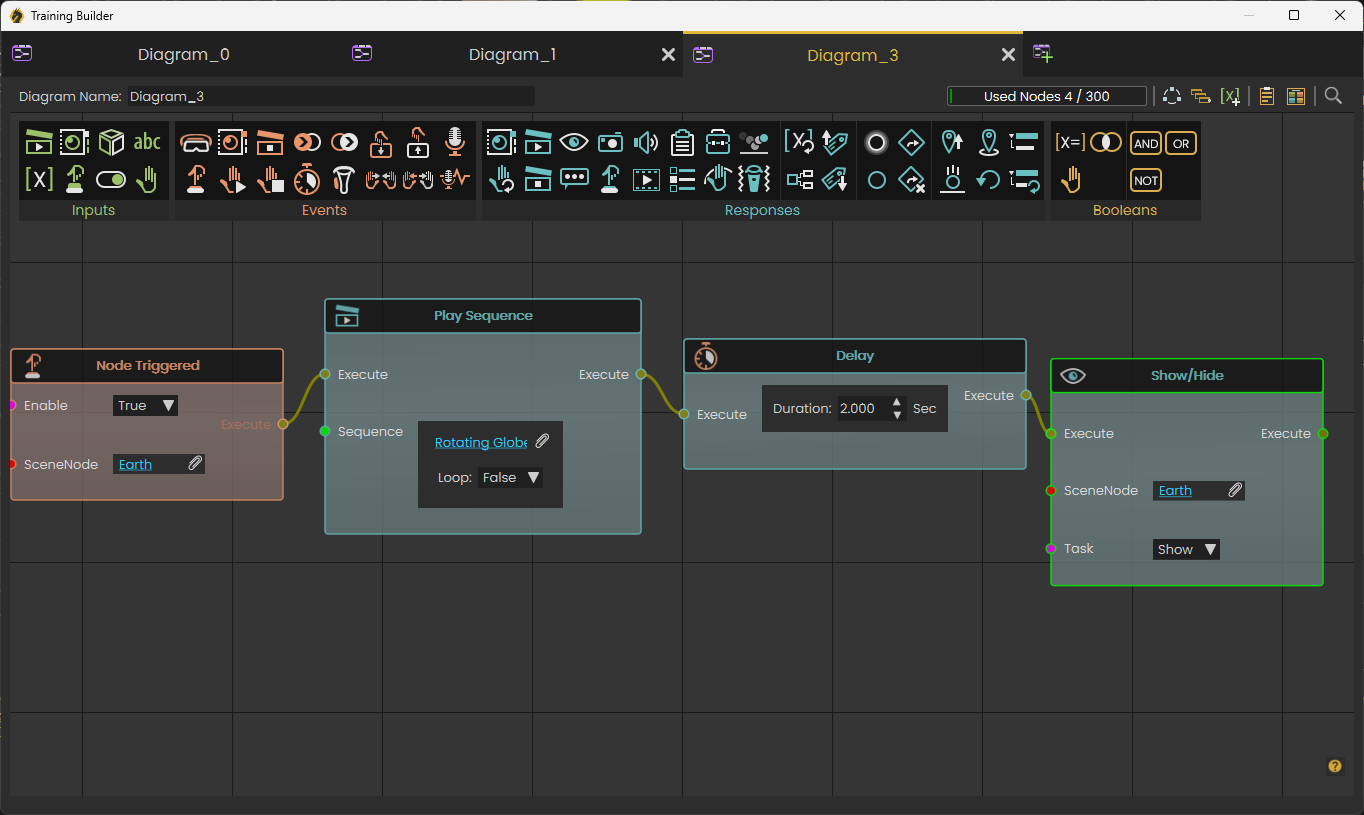Image resolution: width=1364 pixels, height=815 pixels.
Task: Click the Earth link in Node Triggered
Action: tap(135, 464)
